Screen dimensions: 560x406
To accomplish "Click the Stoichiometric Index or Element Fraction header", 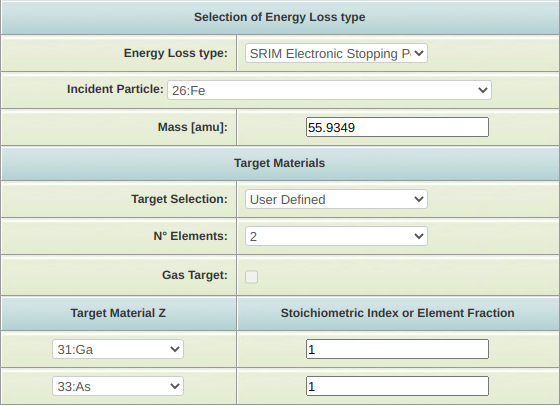I will pyautogui.click(x=398, y=313).
